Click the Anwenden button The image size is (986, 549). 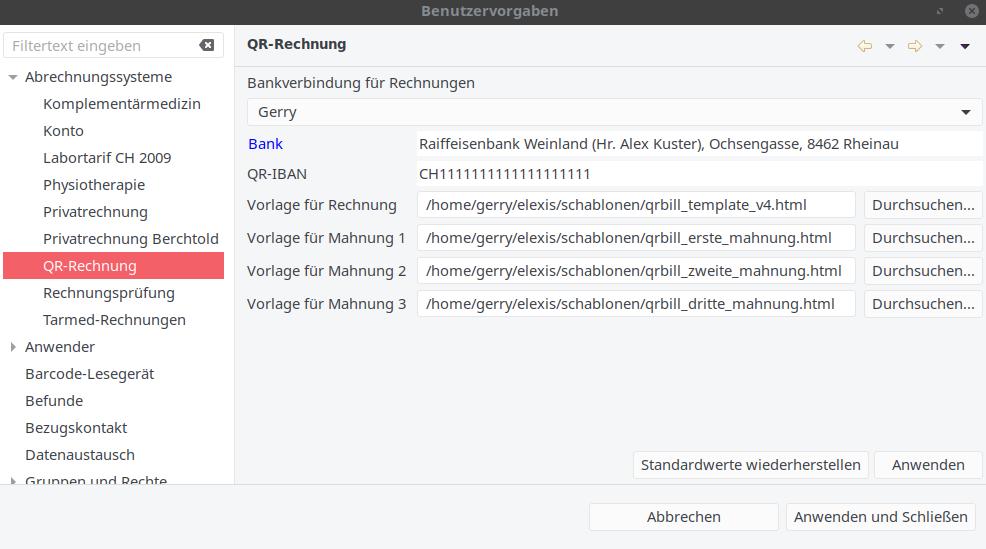[x=928, y=465]
